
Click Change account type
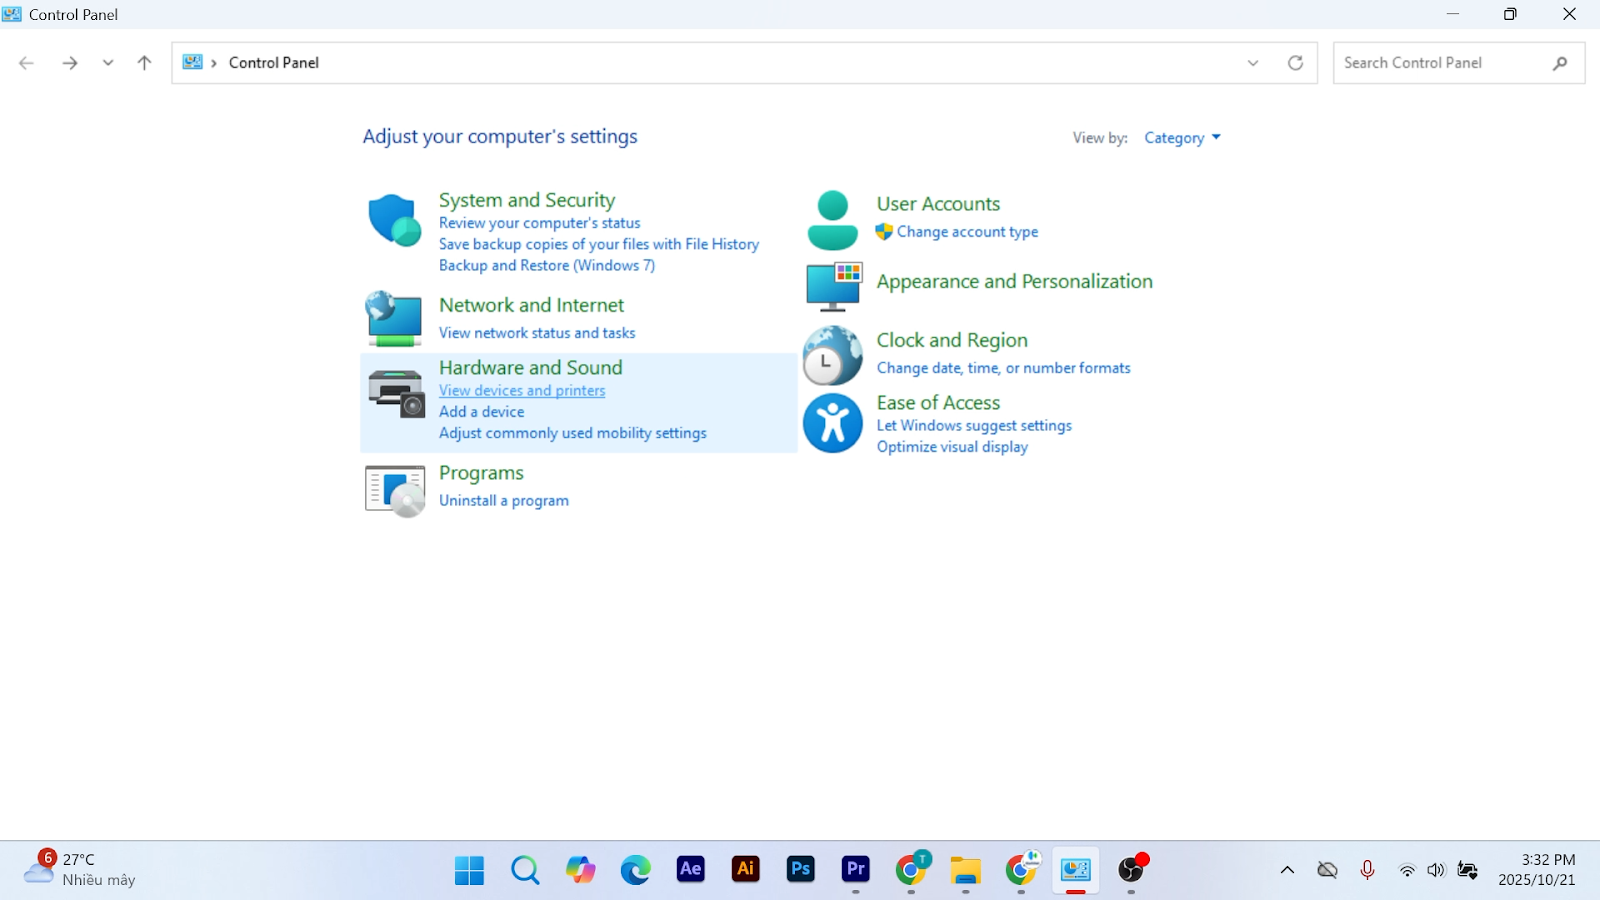(967, 232)
